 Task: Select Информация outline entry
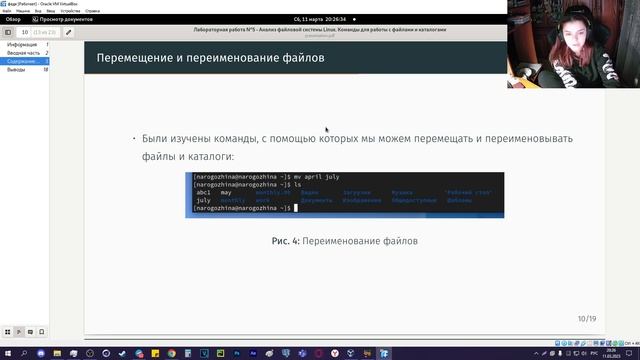point(24,44)
